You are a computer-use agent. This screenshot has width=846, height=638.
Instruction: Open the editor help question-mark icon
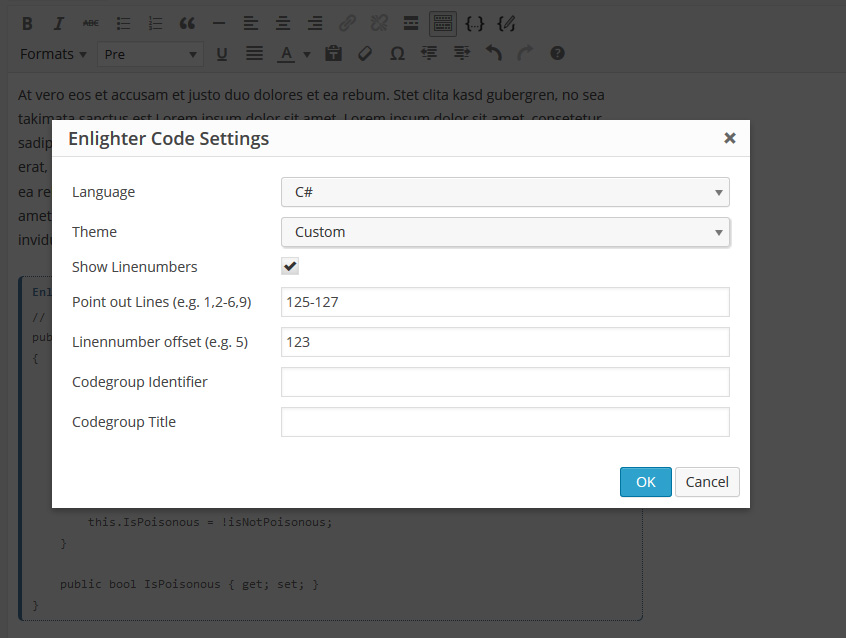point(558,53)
